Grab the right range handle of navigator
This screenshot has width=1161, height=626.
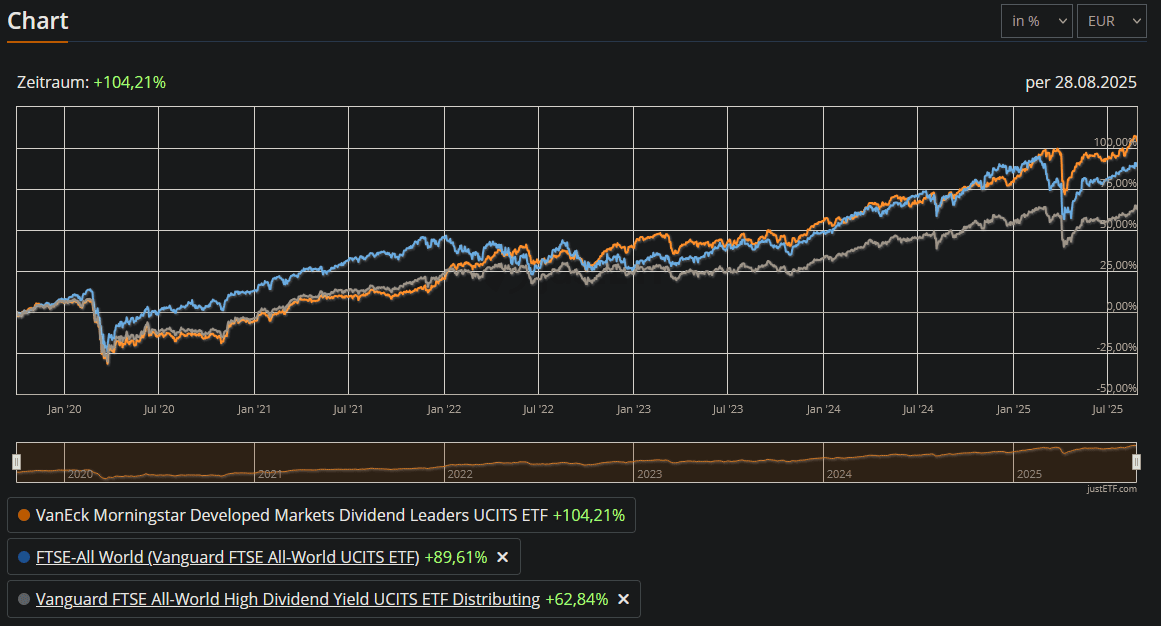(1137, 462)
